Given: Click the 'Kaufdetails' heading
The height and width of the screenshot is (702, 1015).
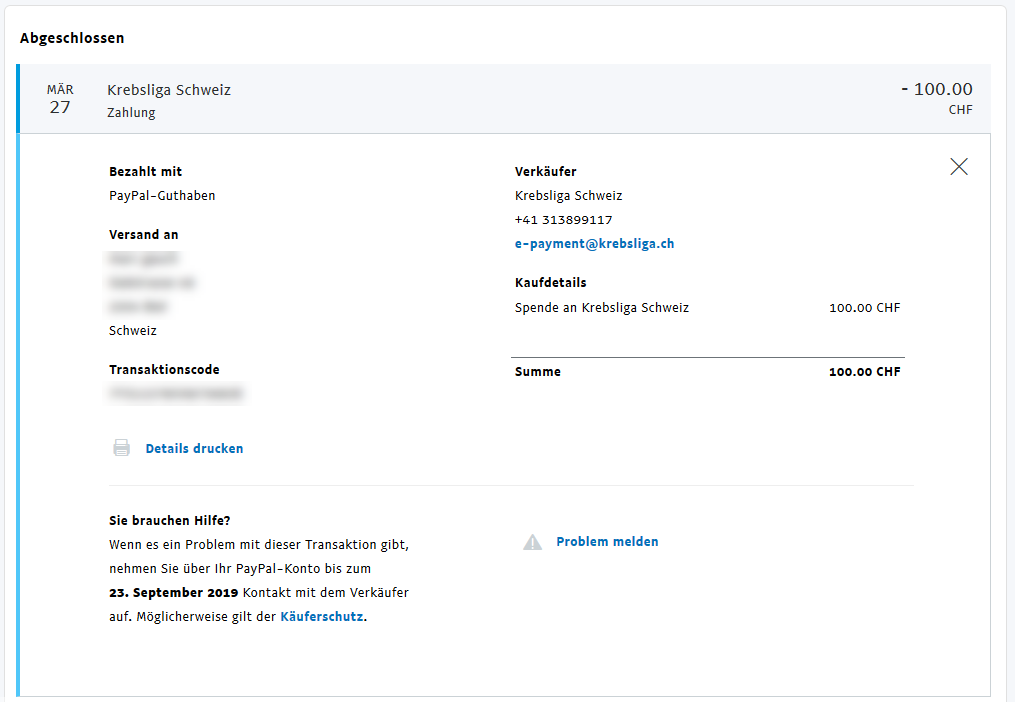Looking at the screenshot, I should [x=550, y=282].
